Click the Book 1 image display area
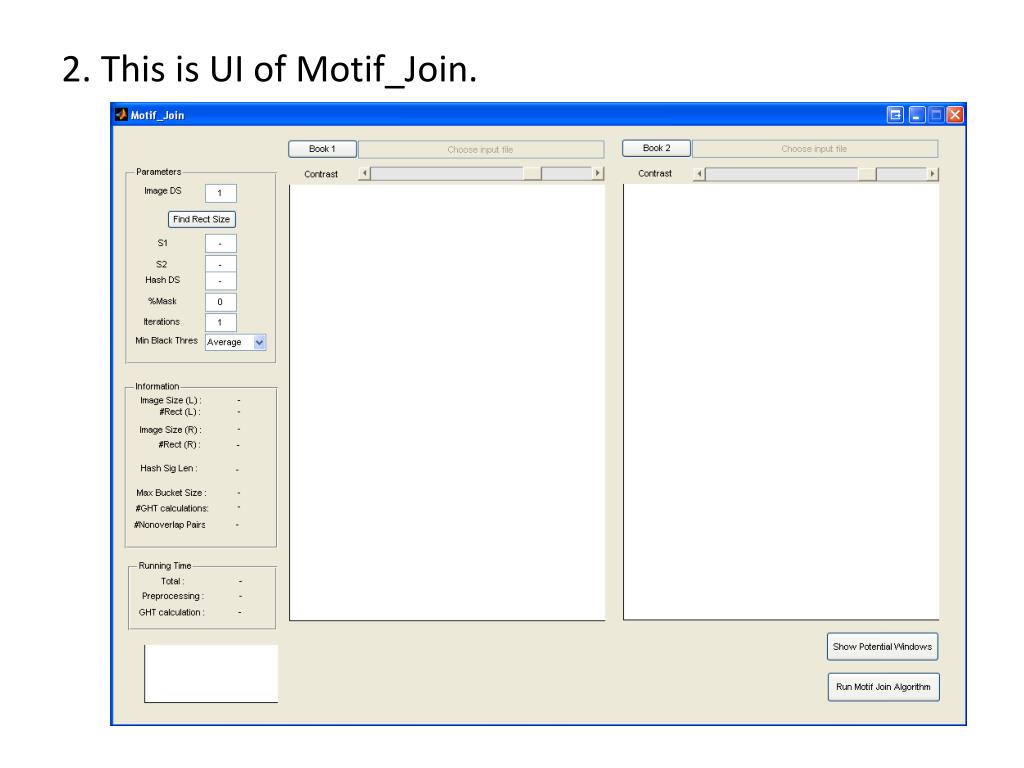 [x=447, y=402]
